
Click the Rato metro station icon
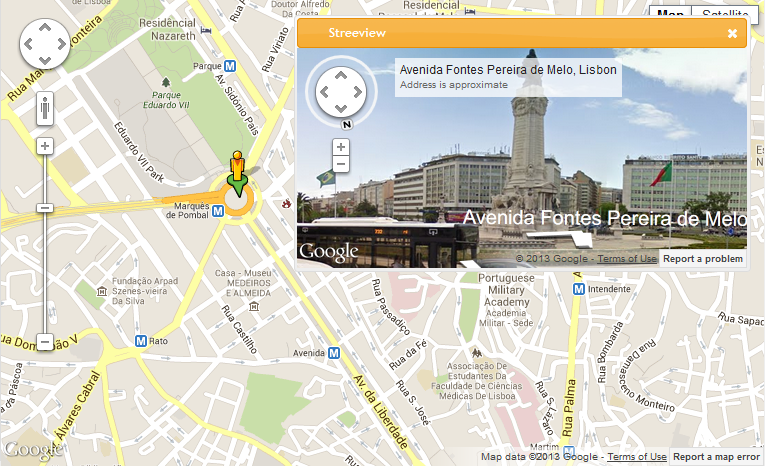tap(141, 341)
